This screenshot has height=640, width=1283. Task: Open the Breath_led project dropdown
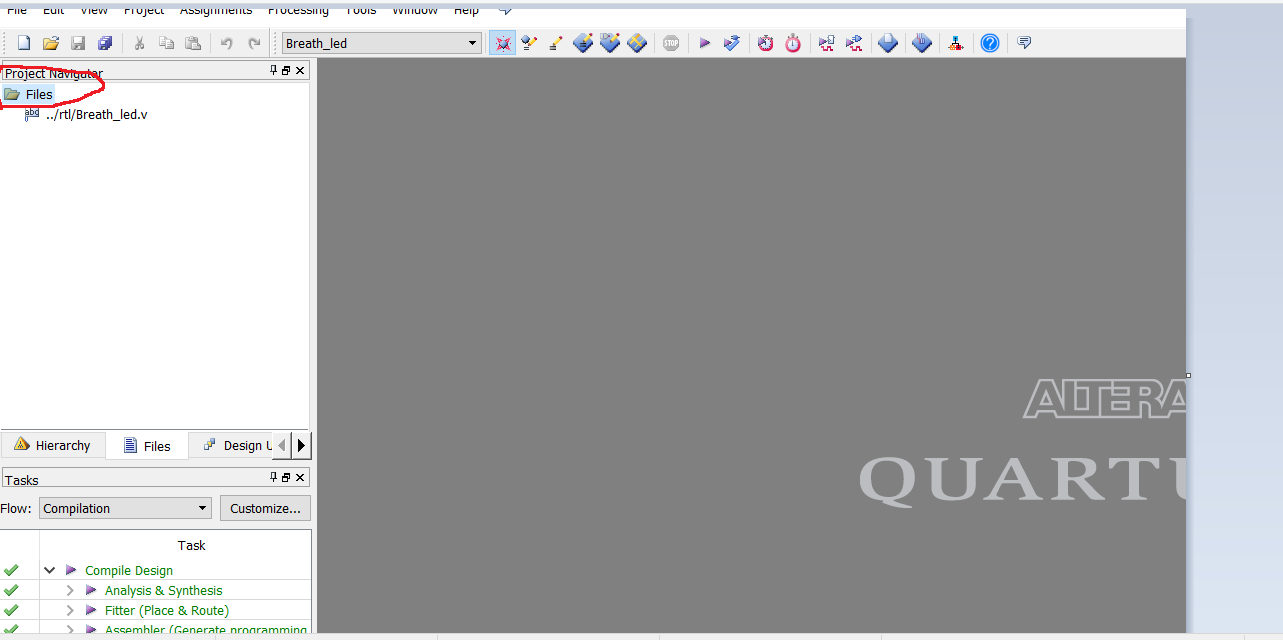[470, 43]
